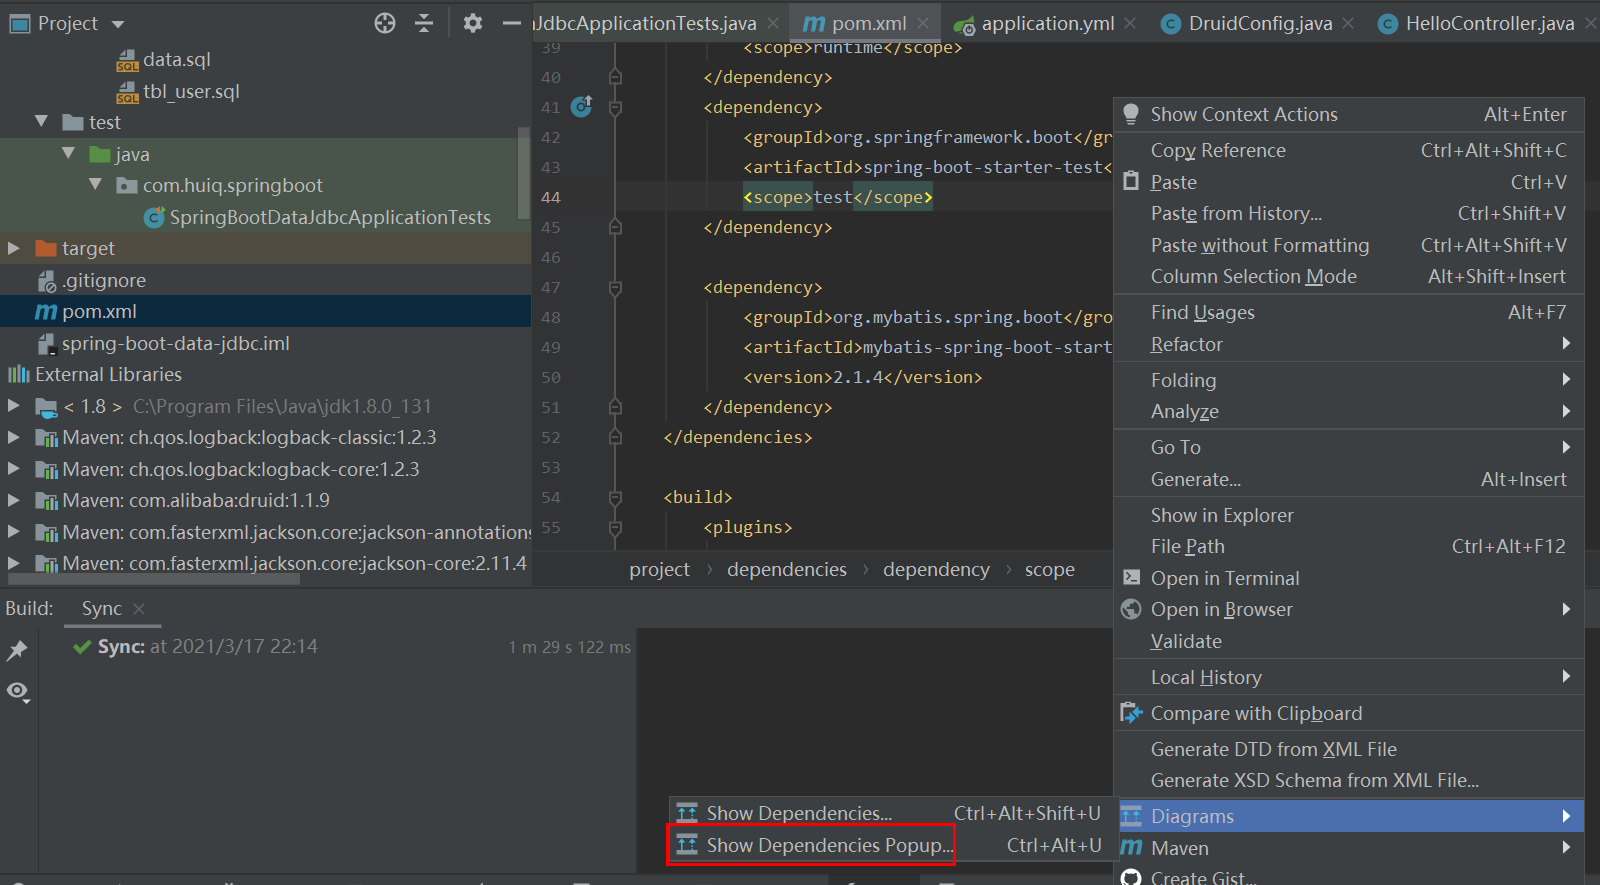Choose Generate DTD from XML File

pos(1349,749)
